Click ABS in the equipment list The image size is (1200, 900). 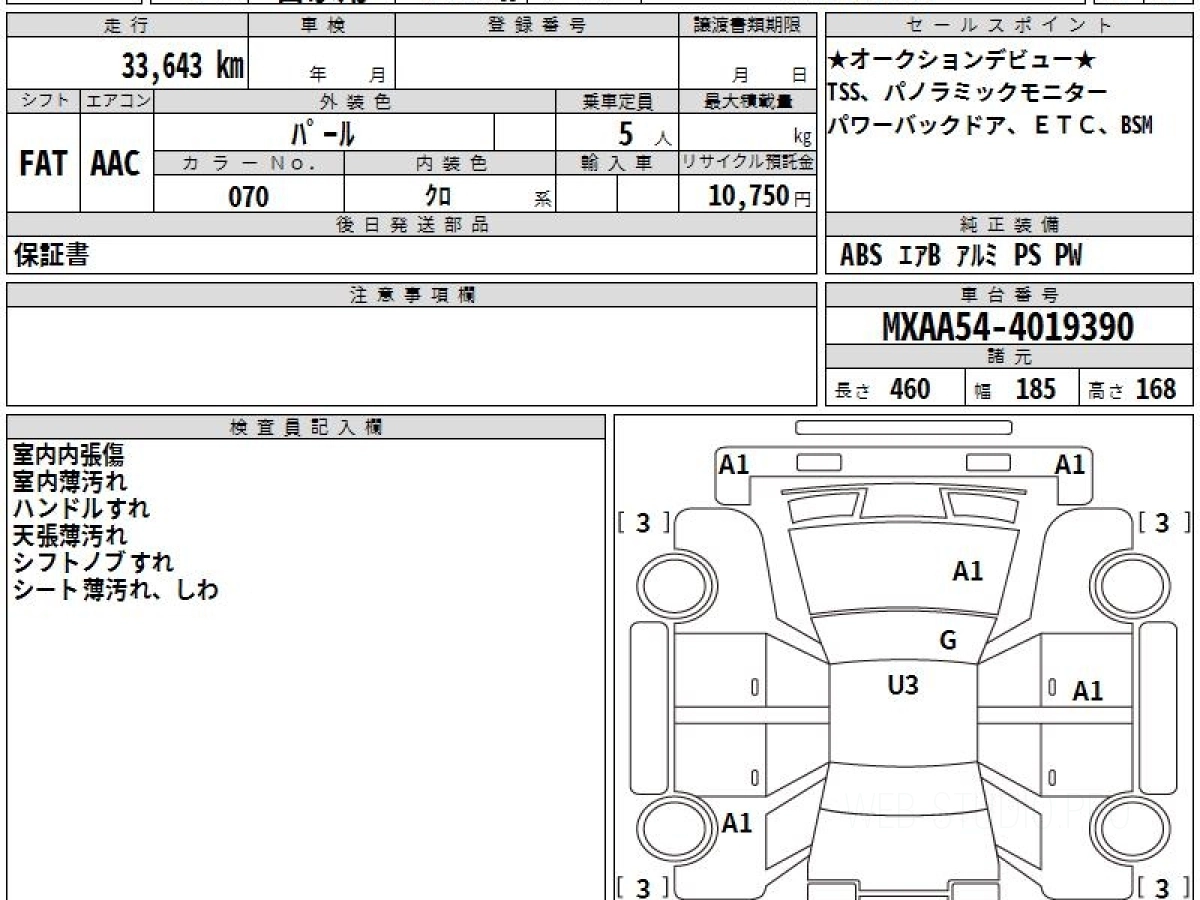pyautogui.click(x=861, y=256)
